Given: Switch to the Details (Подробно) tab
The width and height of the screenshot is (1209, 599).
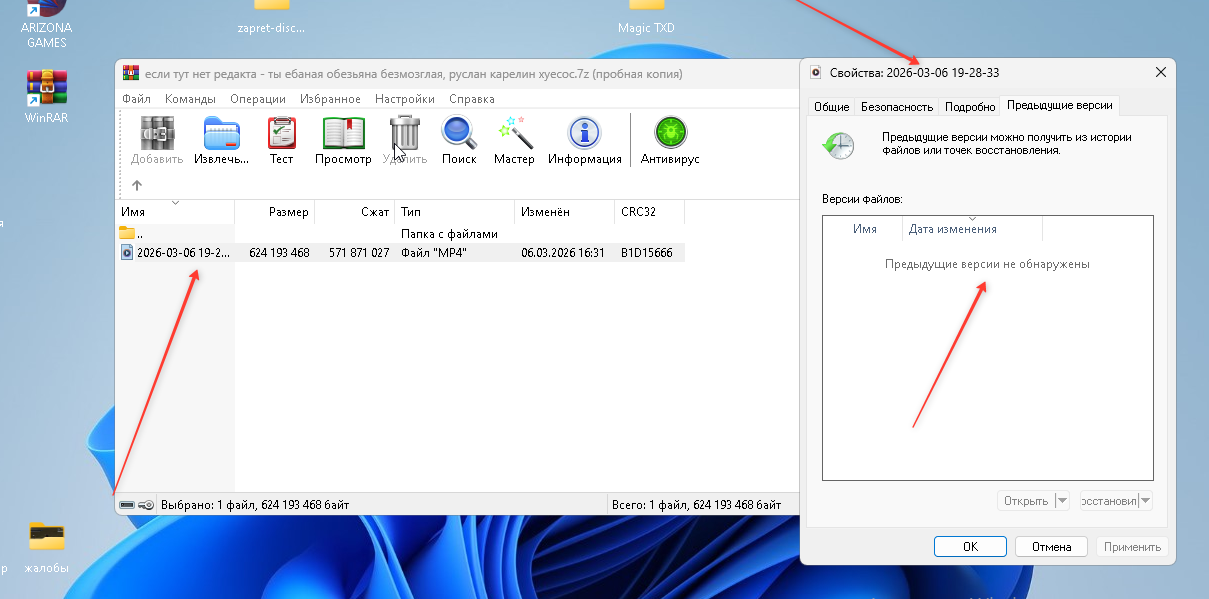Looking at the screenshot, I should (970, 107).
